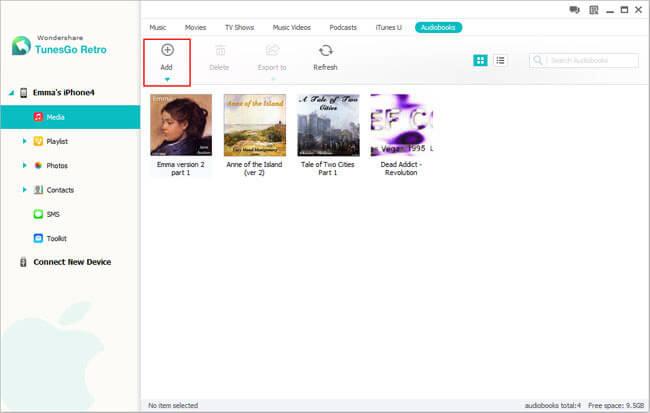Viewport: 650px width, 413px height.
Task: Click the Delete button label
Action: [219, 67]
